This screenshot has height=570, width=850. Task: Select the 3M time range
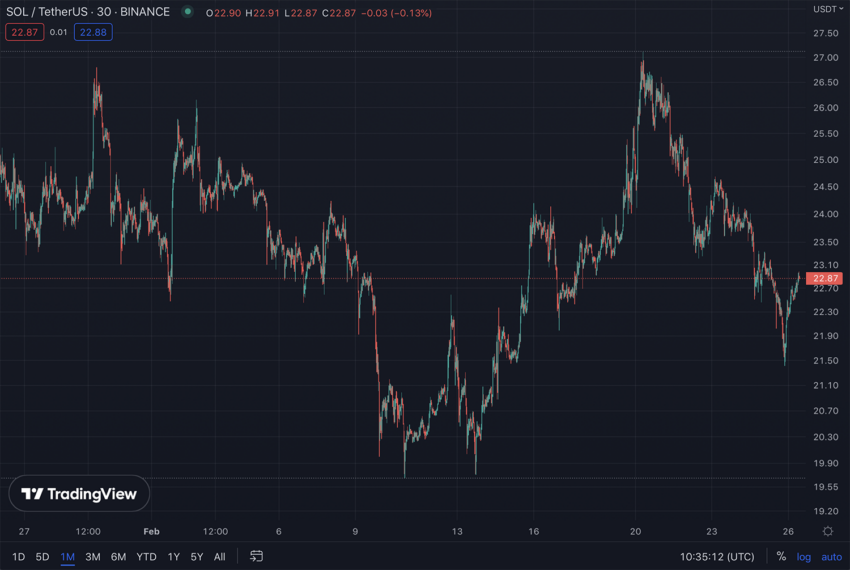tap(93, 557)
